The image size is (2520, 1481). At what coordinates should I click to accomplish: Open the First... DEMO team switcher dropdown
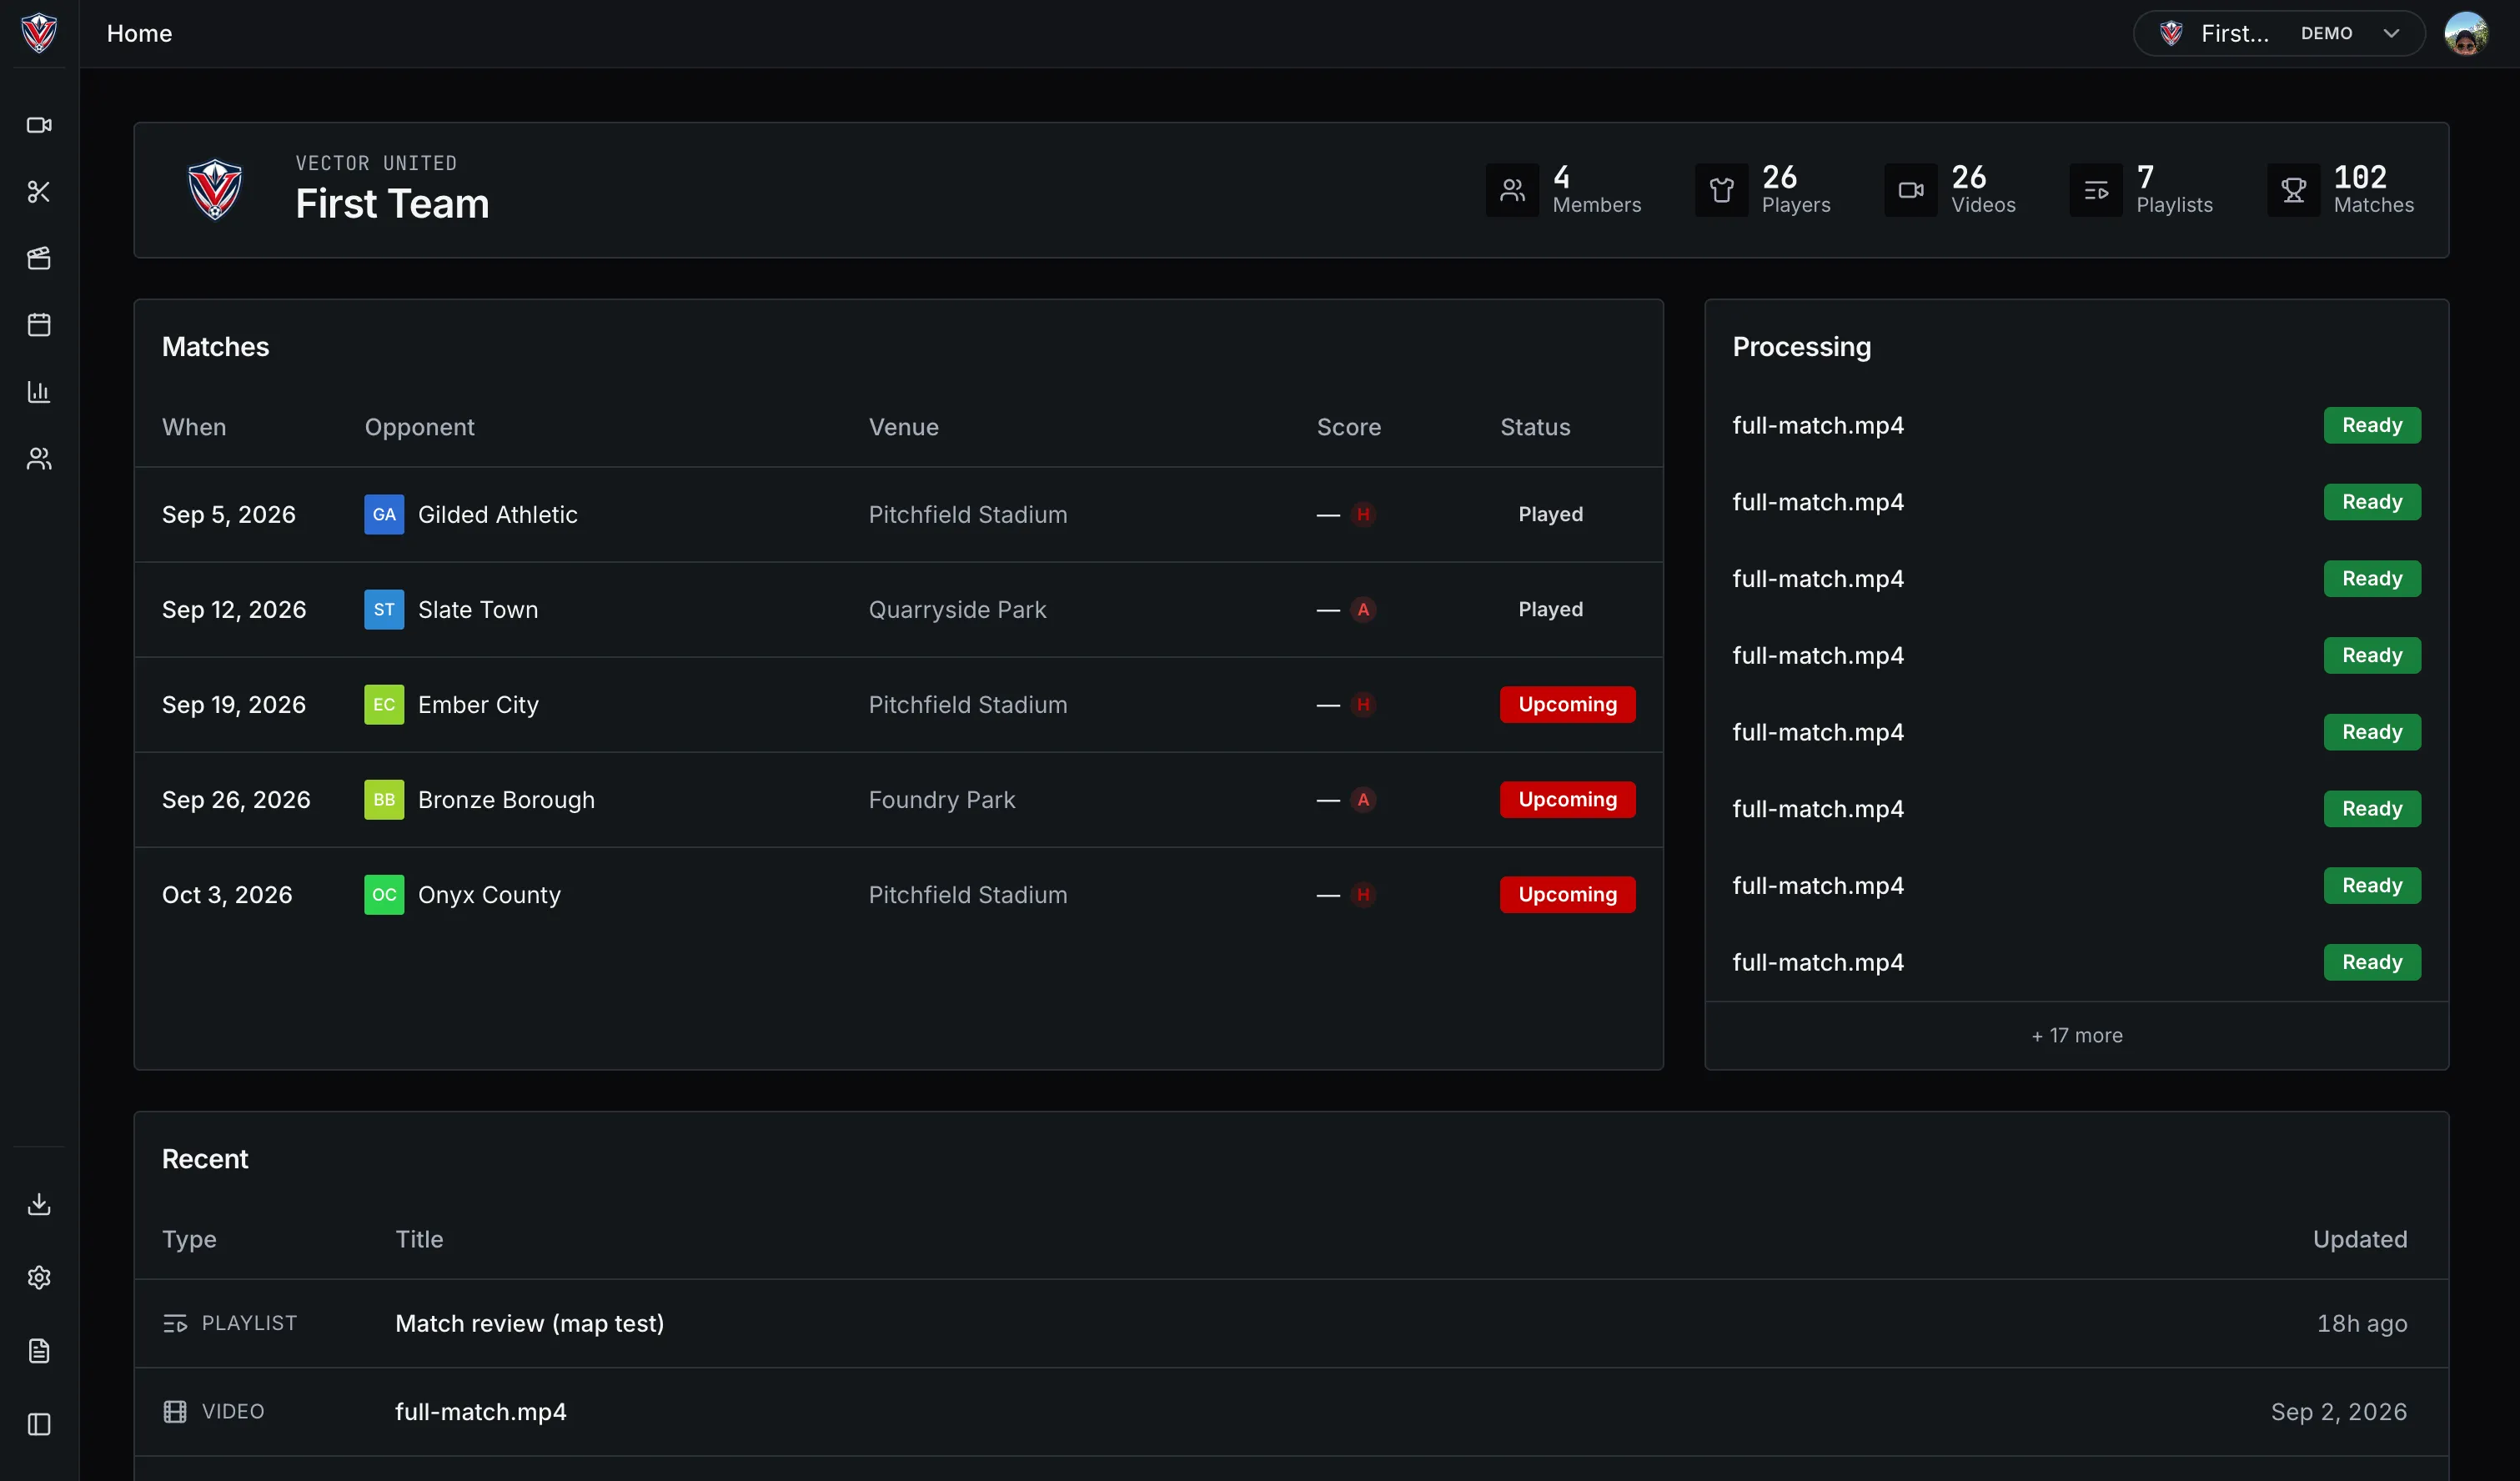tap(2279, 33)
